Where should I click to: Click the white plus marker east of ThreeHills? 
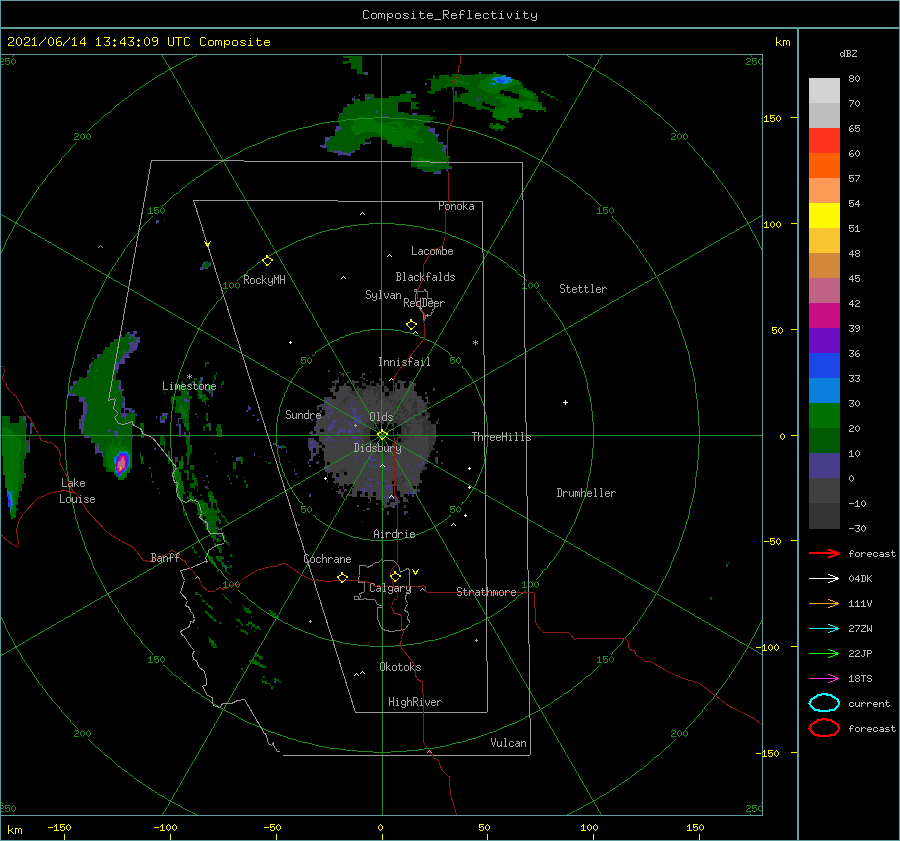[x=565, y=402]
